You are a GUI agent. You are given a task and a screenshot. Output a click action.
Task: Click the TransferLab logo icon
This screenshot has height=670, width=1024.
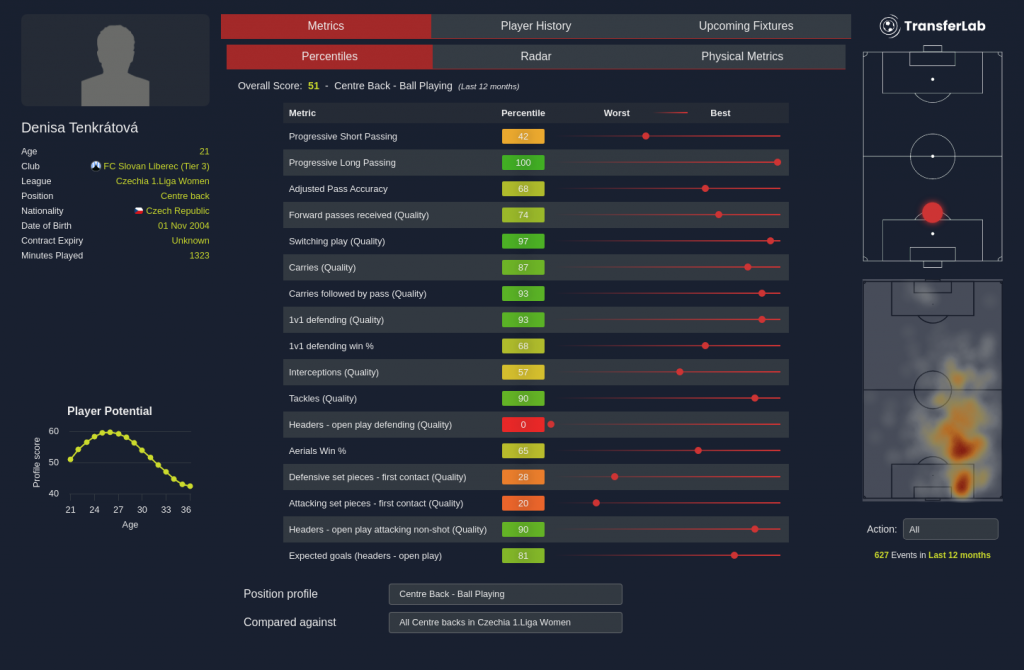coord(889,26)
